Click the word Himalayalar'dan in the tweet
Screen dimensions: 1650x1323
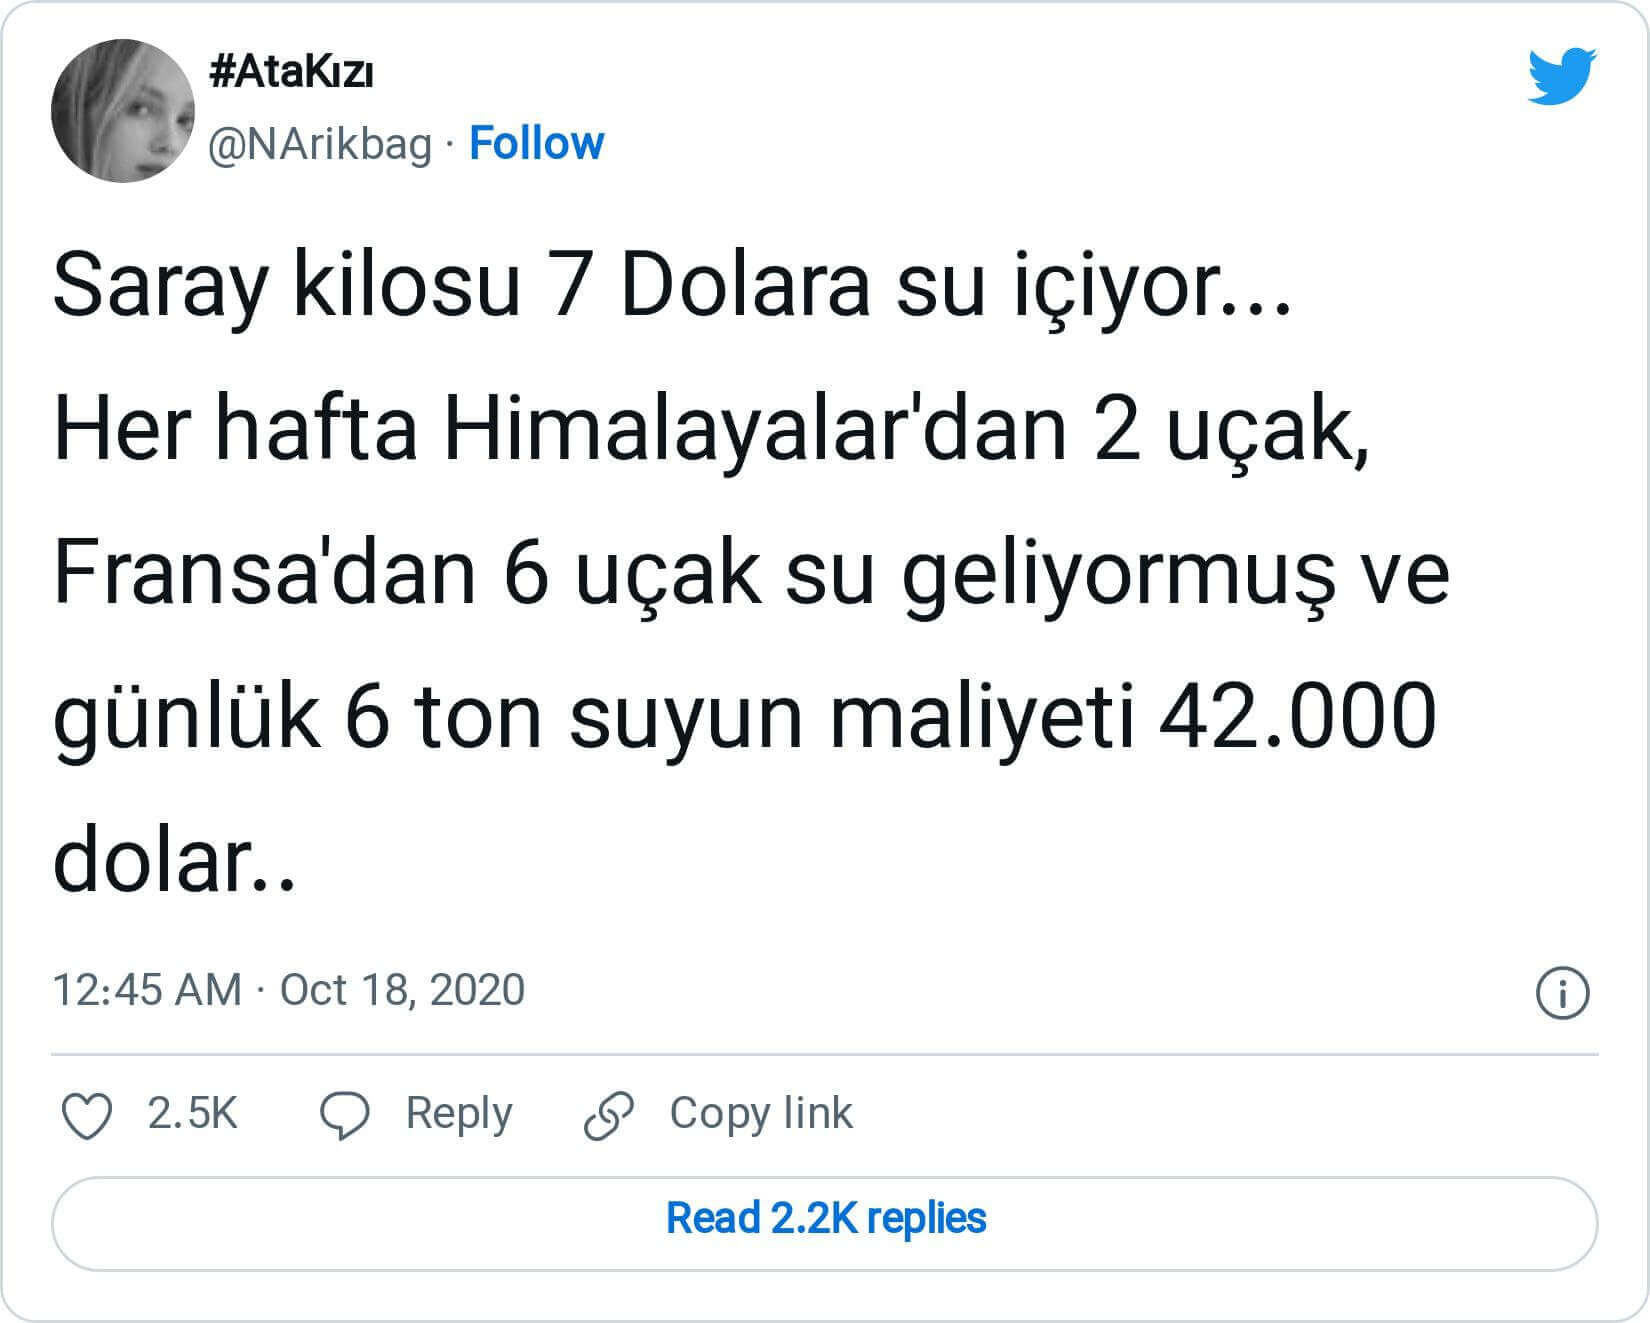pos(755,432)
